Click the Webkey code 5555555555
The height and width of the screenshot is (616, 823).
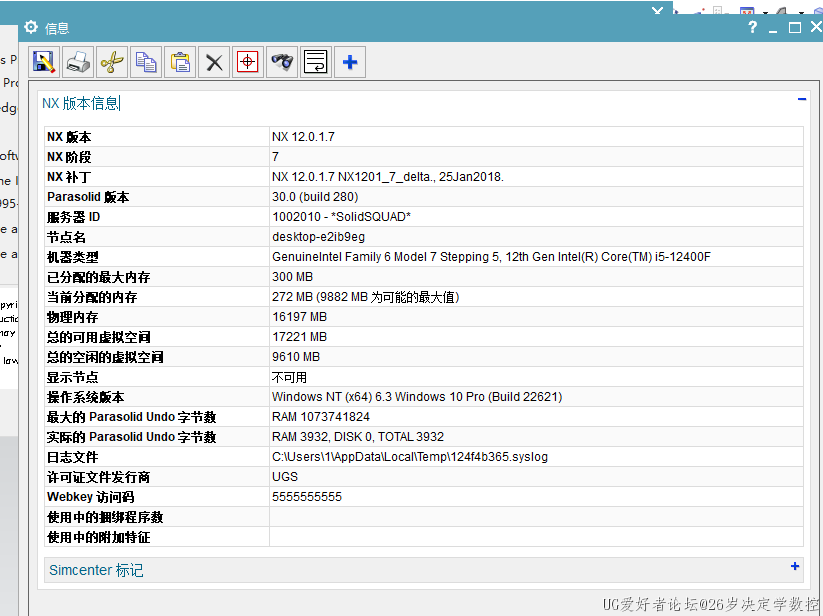307,496
